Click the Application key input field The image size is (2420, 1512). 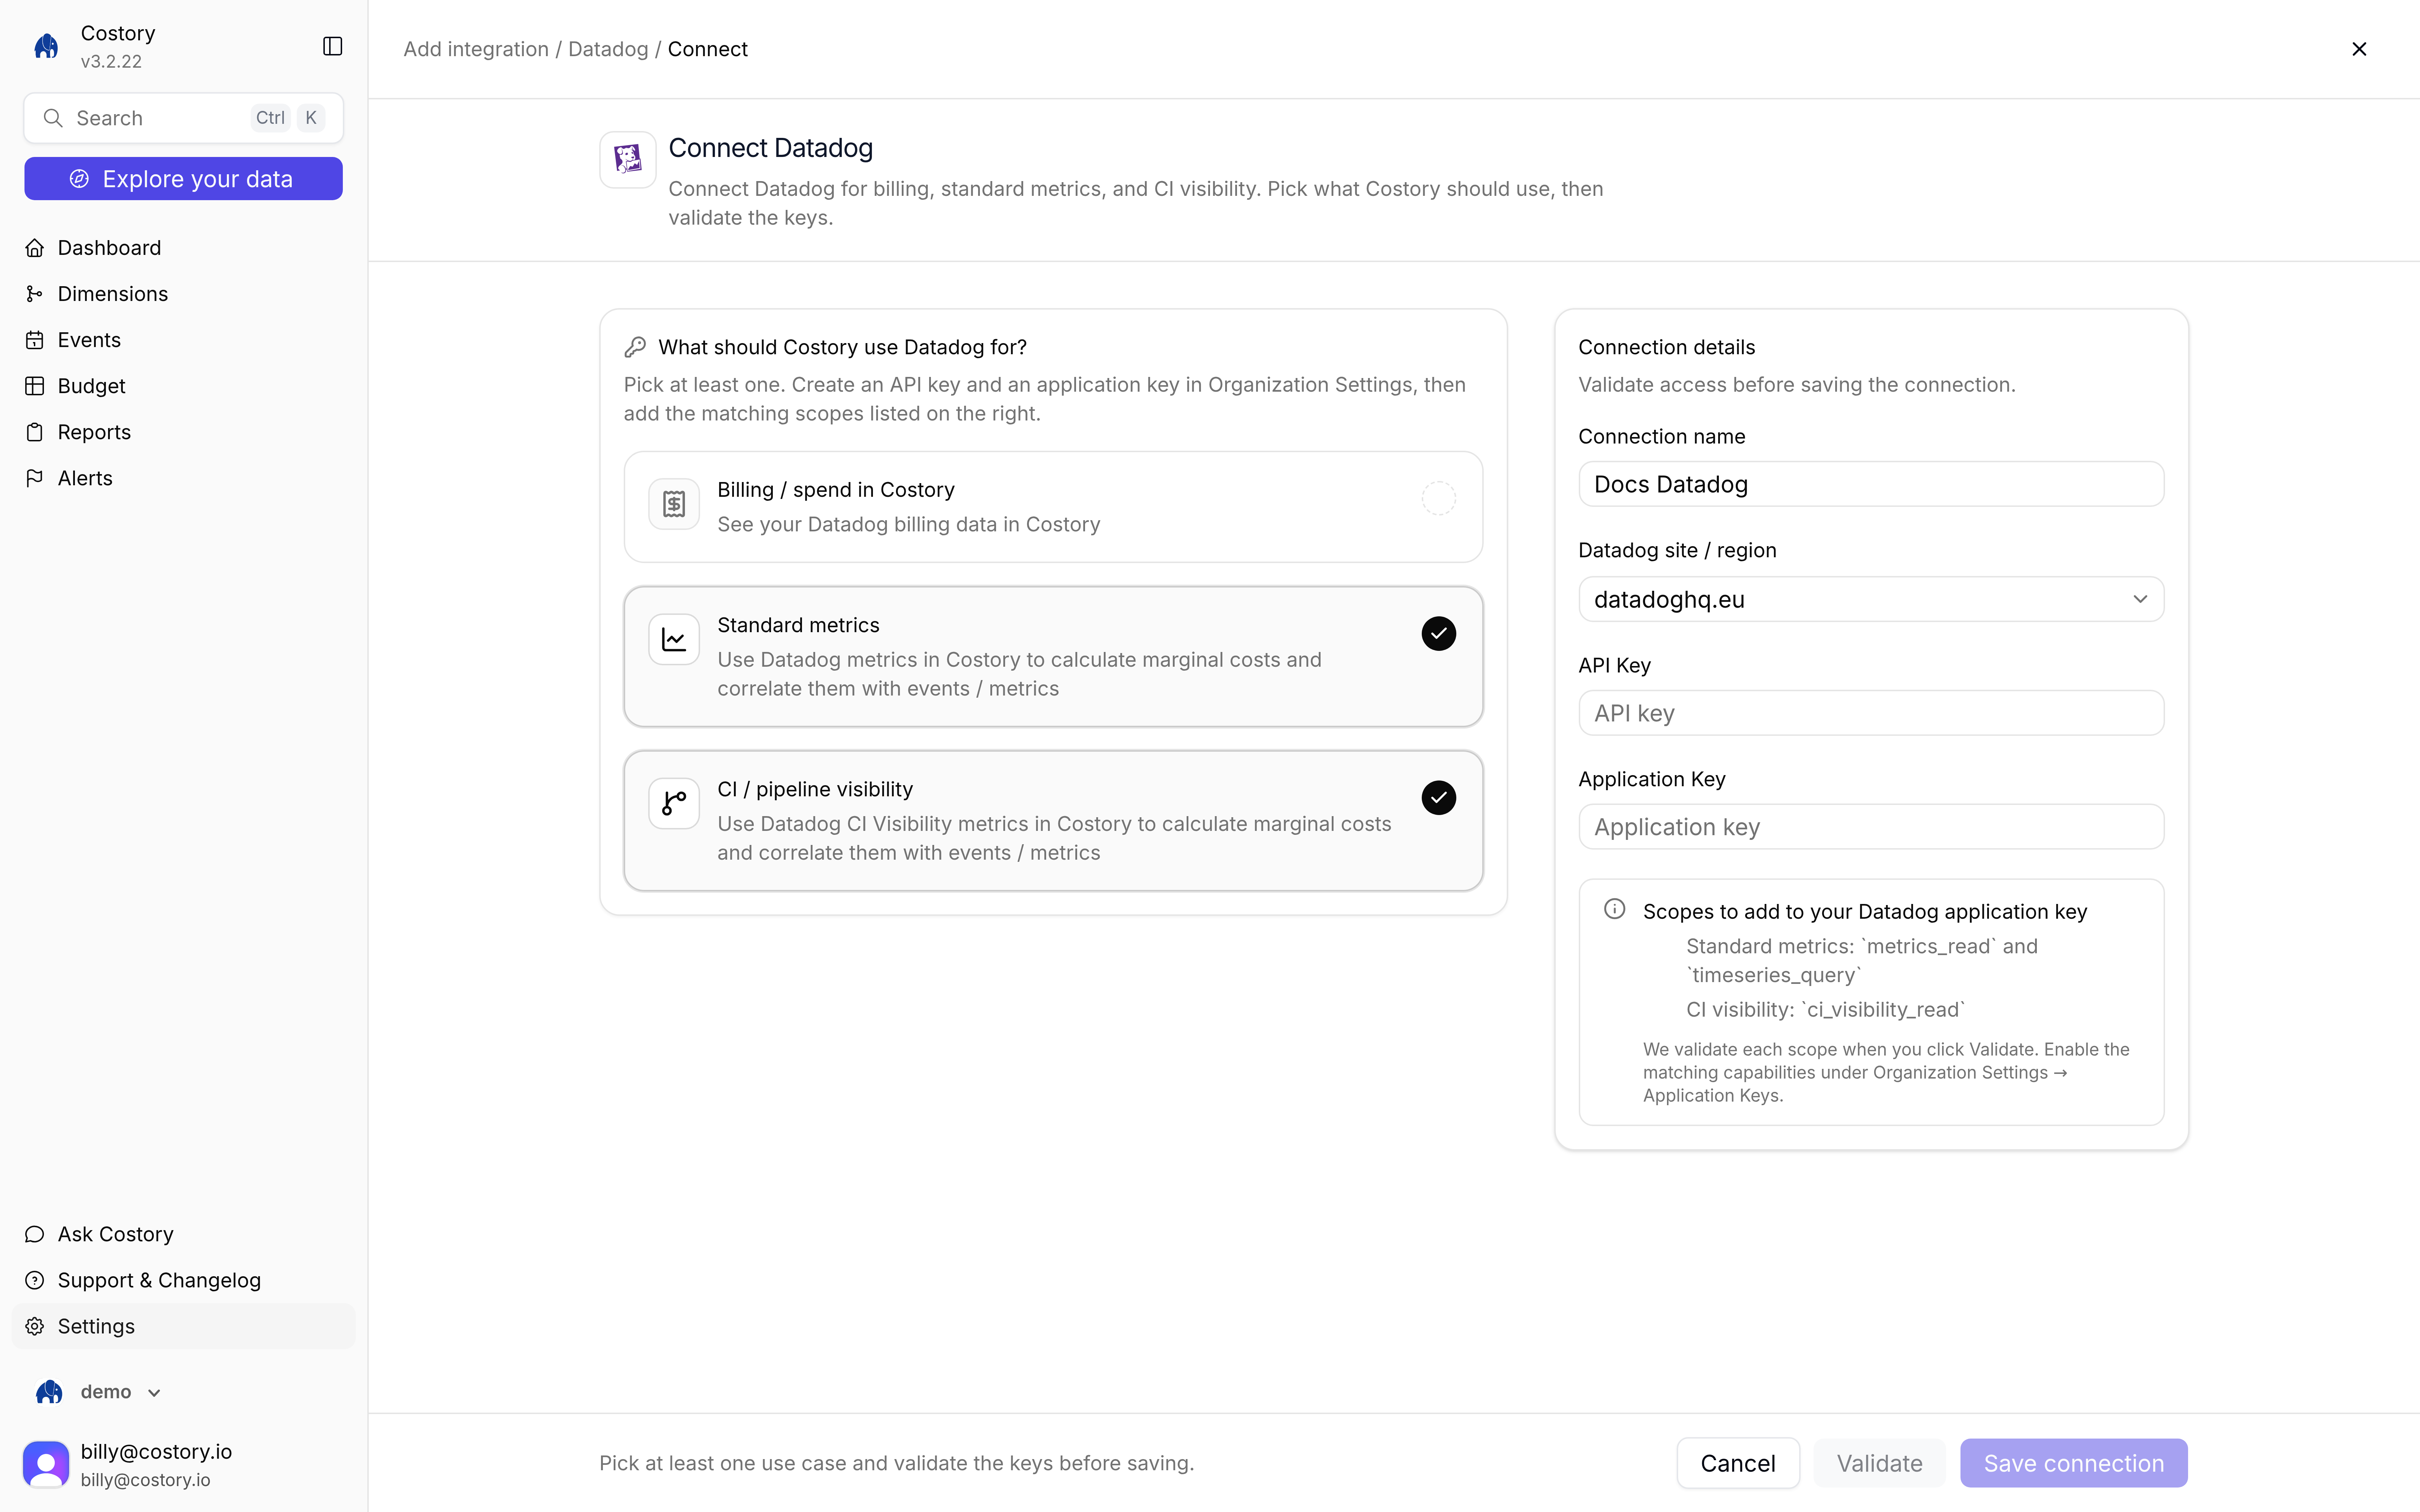tap(1871, 827)
